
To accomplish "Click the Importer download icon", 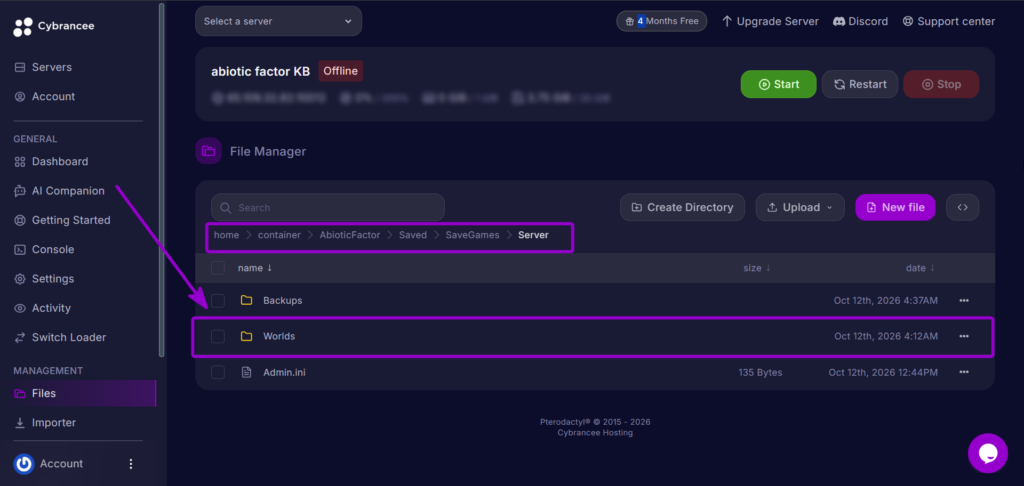I will click(x=20, y=423).
